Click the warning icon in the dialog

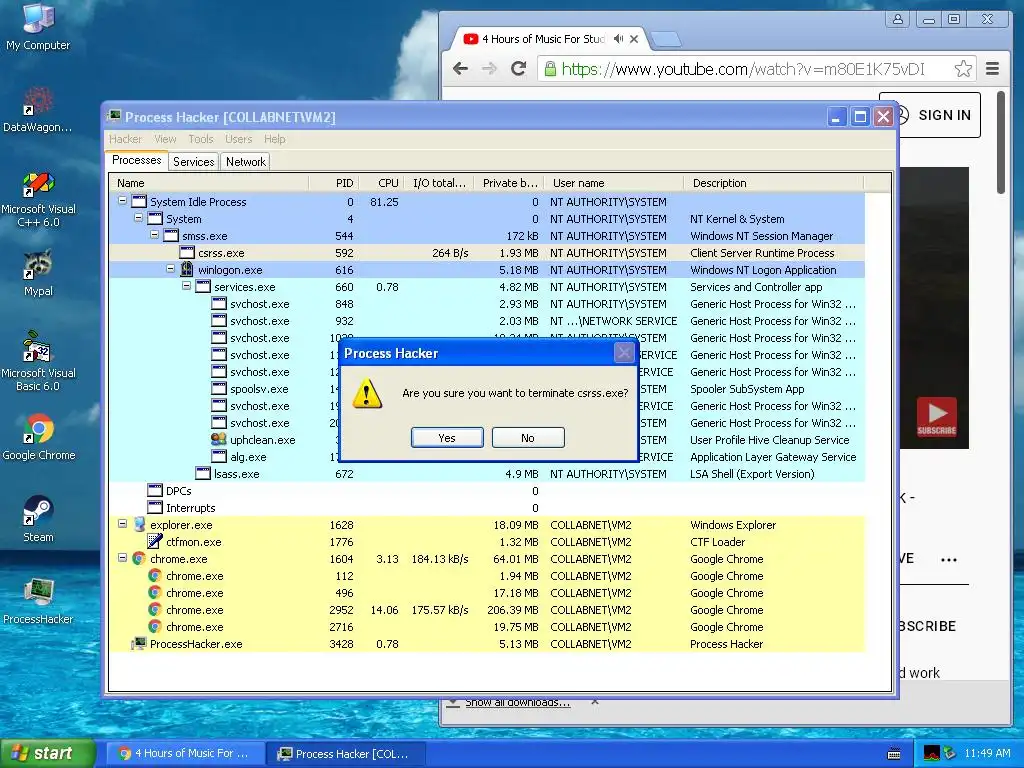click(x=366, y=393)
